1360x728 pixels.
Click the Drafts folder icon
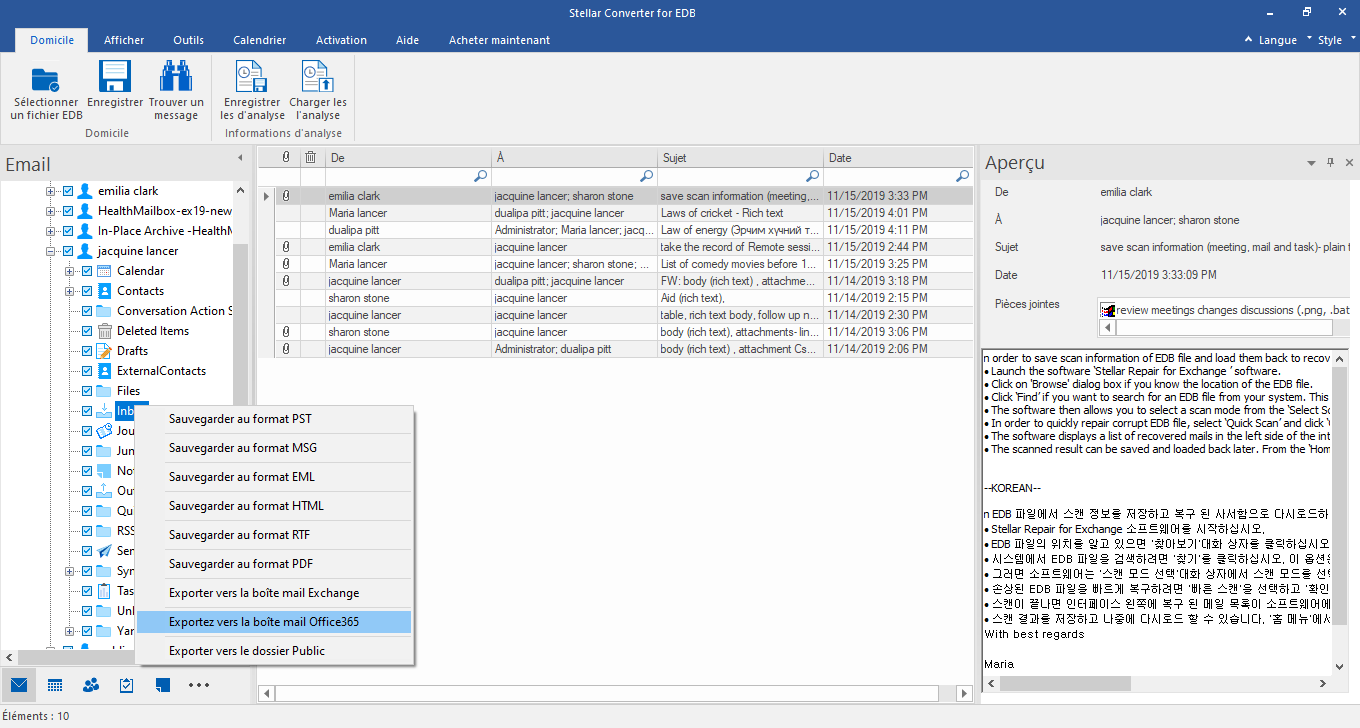(x=104, y=351)
